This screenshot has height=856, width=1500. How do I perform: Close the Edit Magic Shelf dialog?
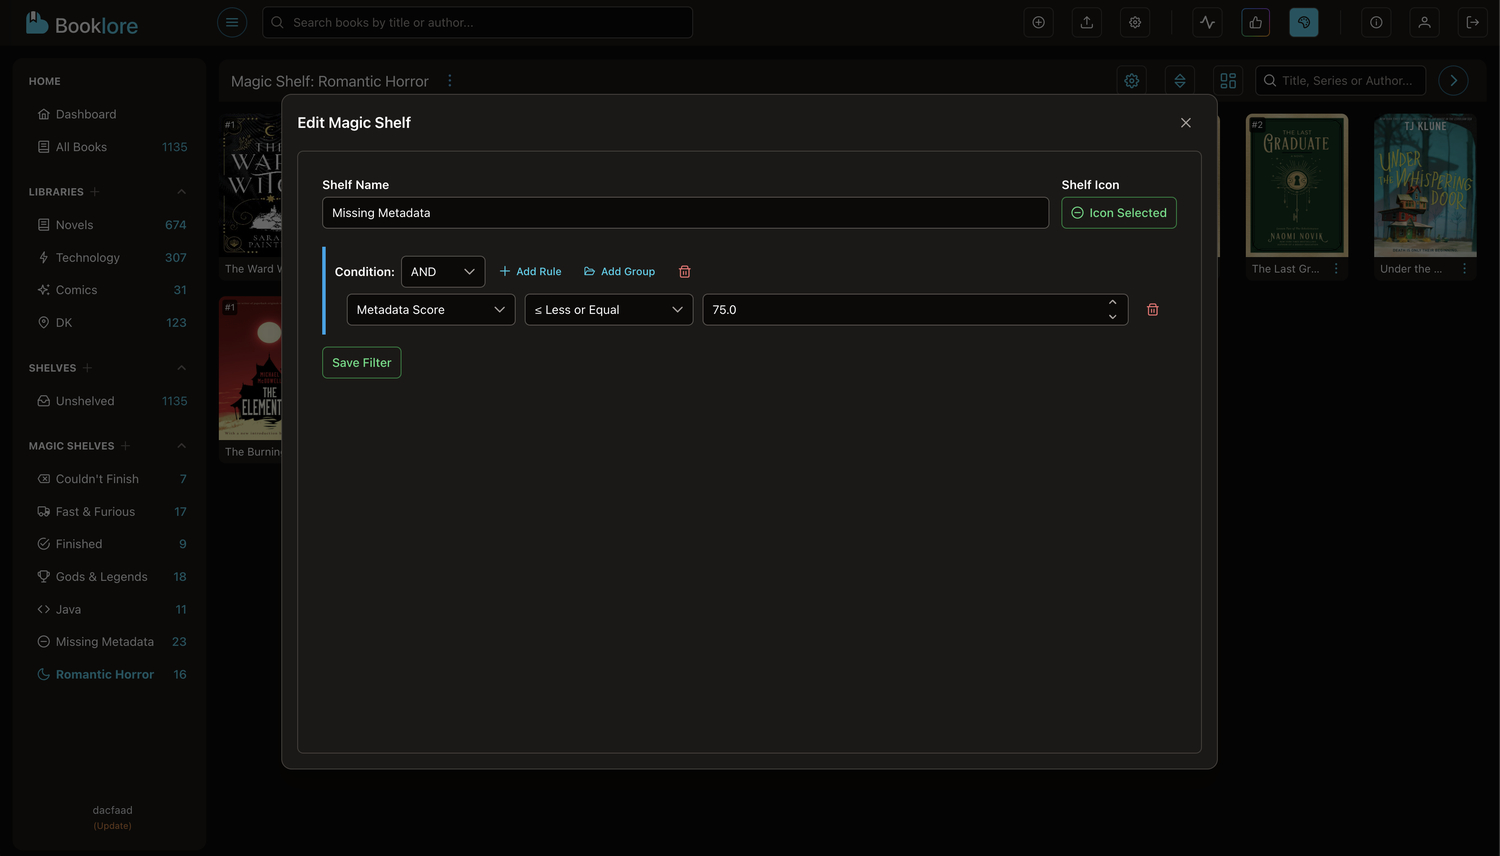tap(1185, 123)
